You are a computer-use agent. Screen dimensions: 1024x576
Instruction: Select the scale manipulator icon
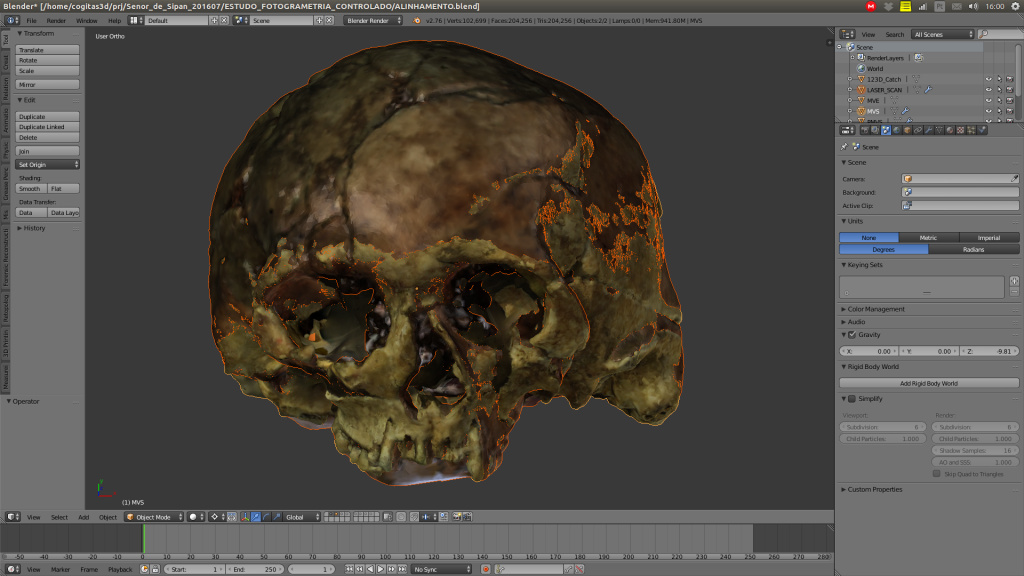pyautogui.click(x=277, y=517)
